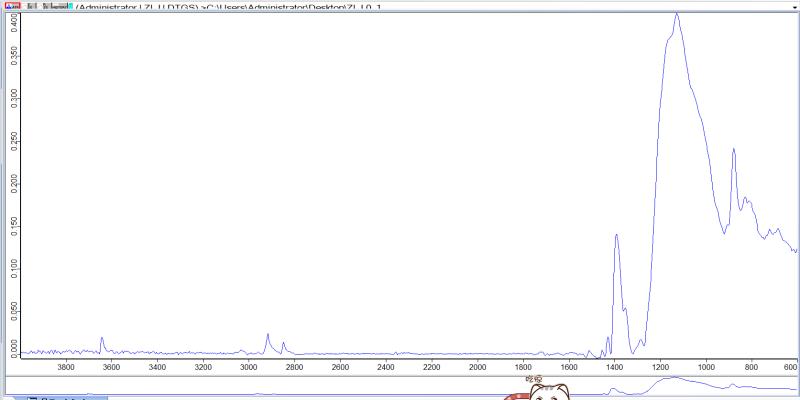Click the 600 wavenumber axis label
The height and width of the screenshot is (400, 800).
(790, 367)
